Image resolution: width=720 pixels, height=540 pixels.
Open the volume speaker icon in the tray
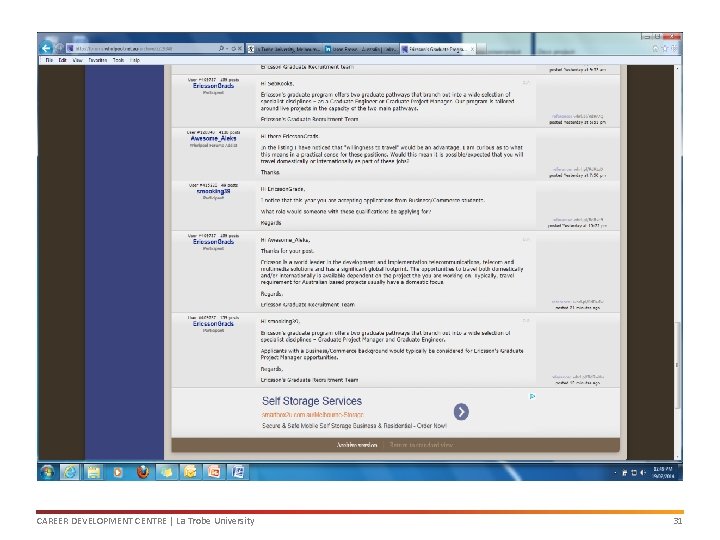click(643, 472)
